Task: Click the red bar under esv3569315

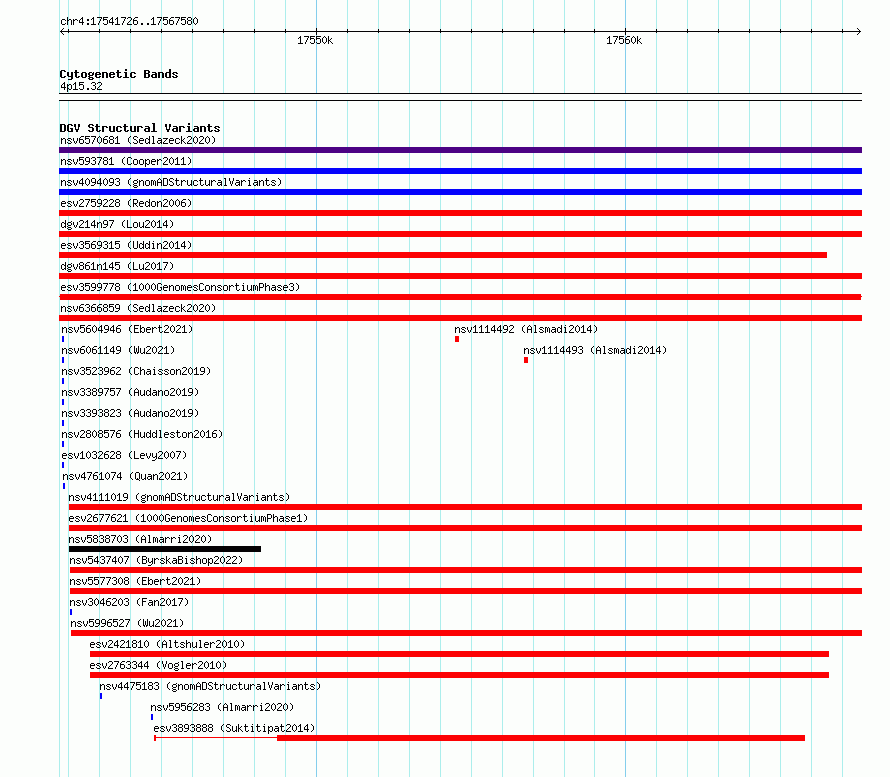Action: pos(443,255)
